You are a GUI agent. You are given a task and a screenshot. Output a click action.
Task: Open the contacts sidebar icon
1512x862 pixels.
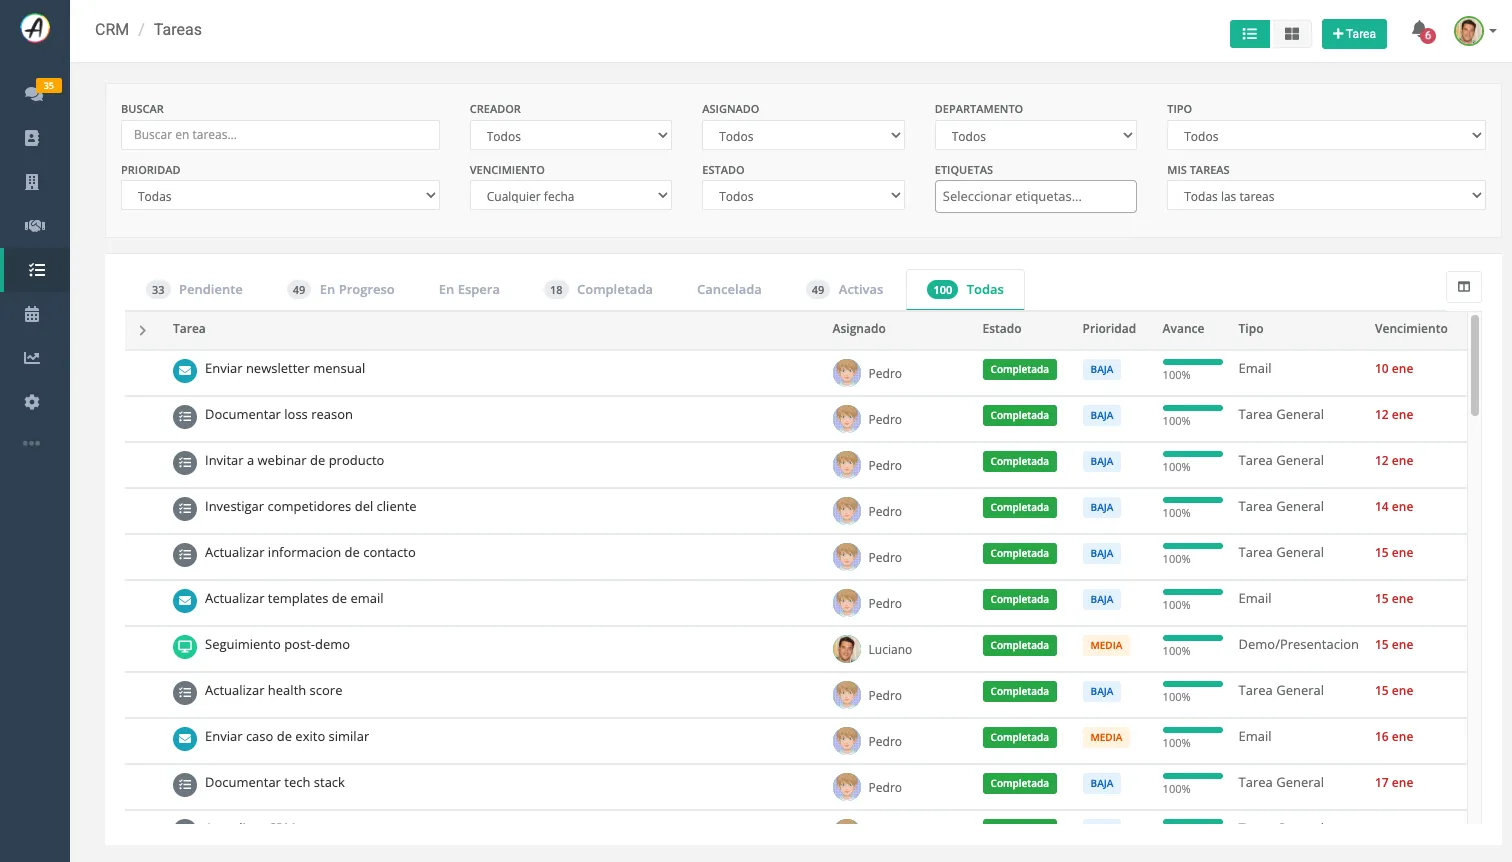click(x=32, y=138)
